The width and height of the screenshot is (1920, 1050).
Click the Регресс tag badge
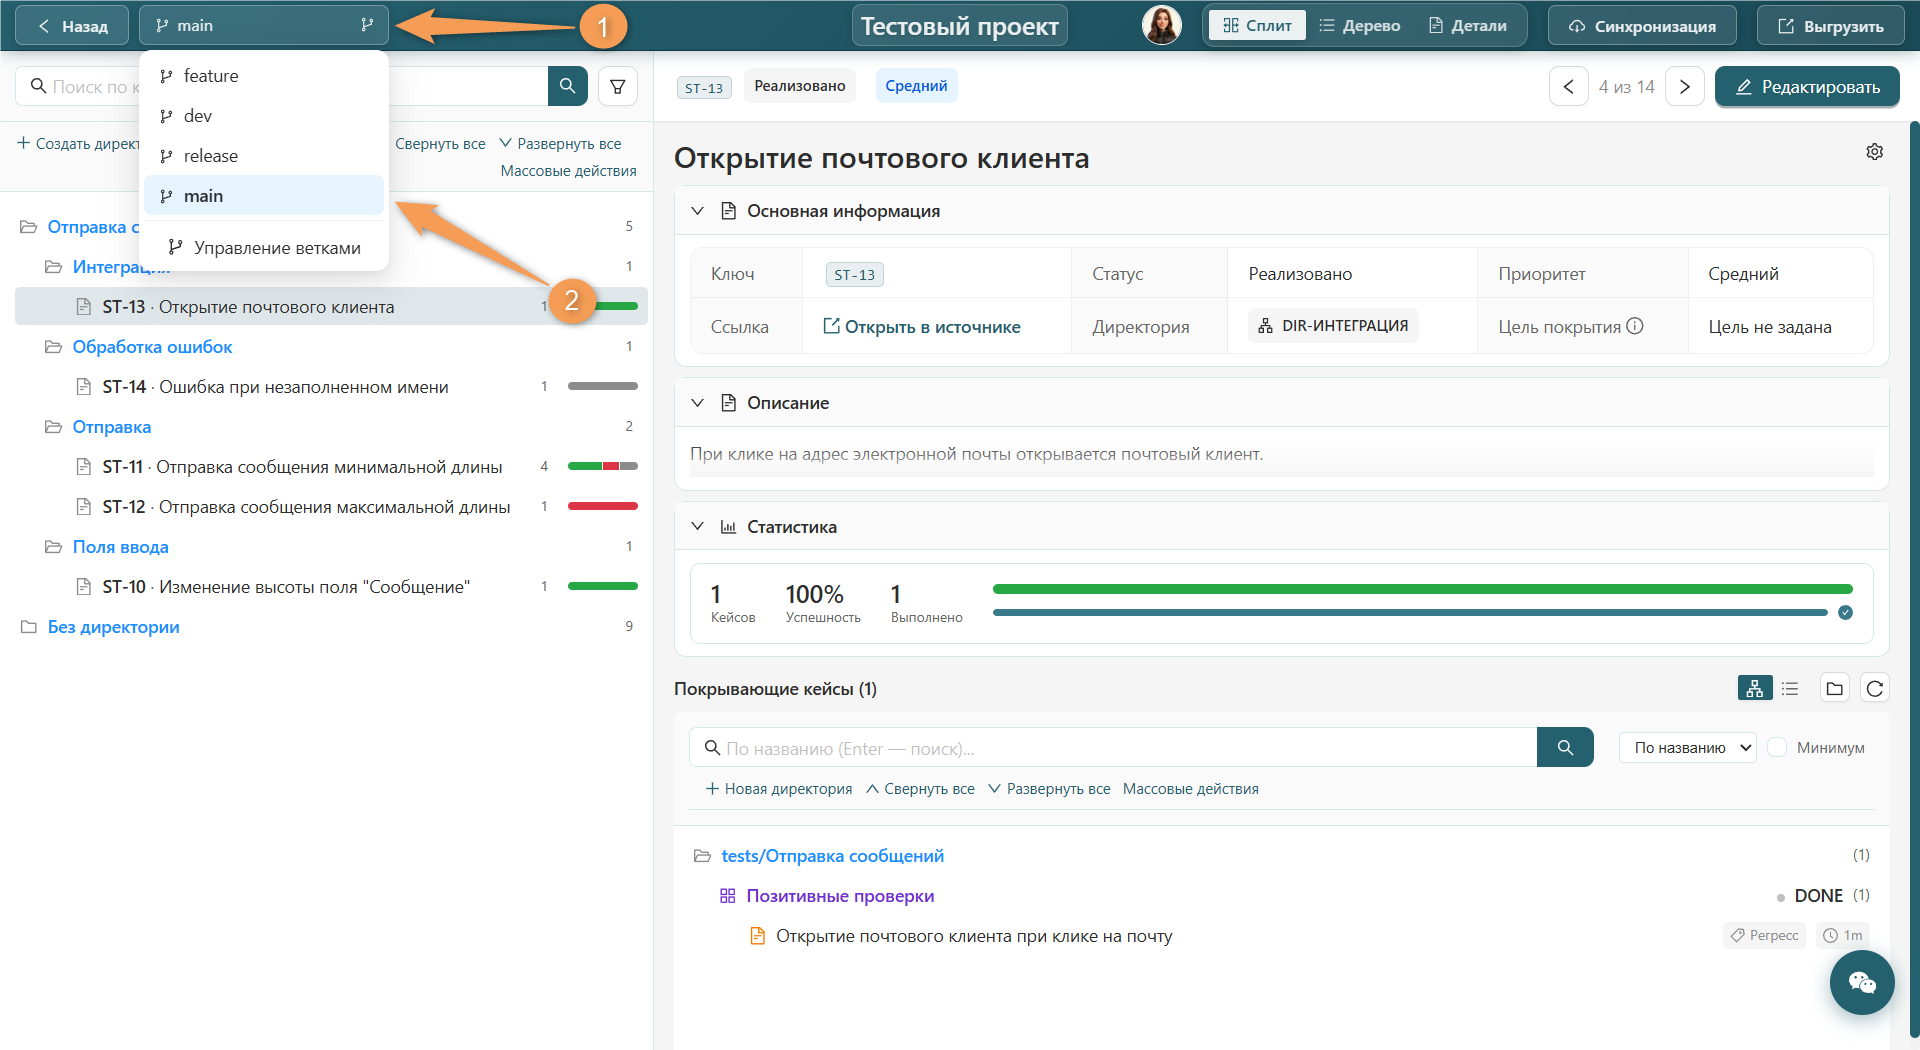point(1764,935)
